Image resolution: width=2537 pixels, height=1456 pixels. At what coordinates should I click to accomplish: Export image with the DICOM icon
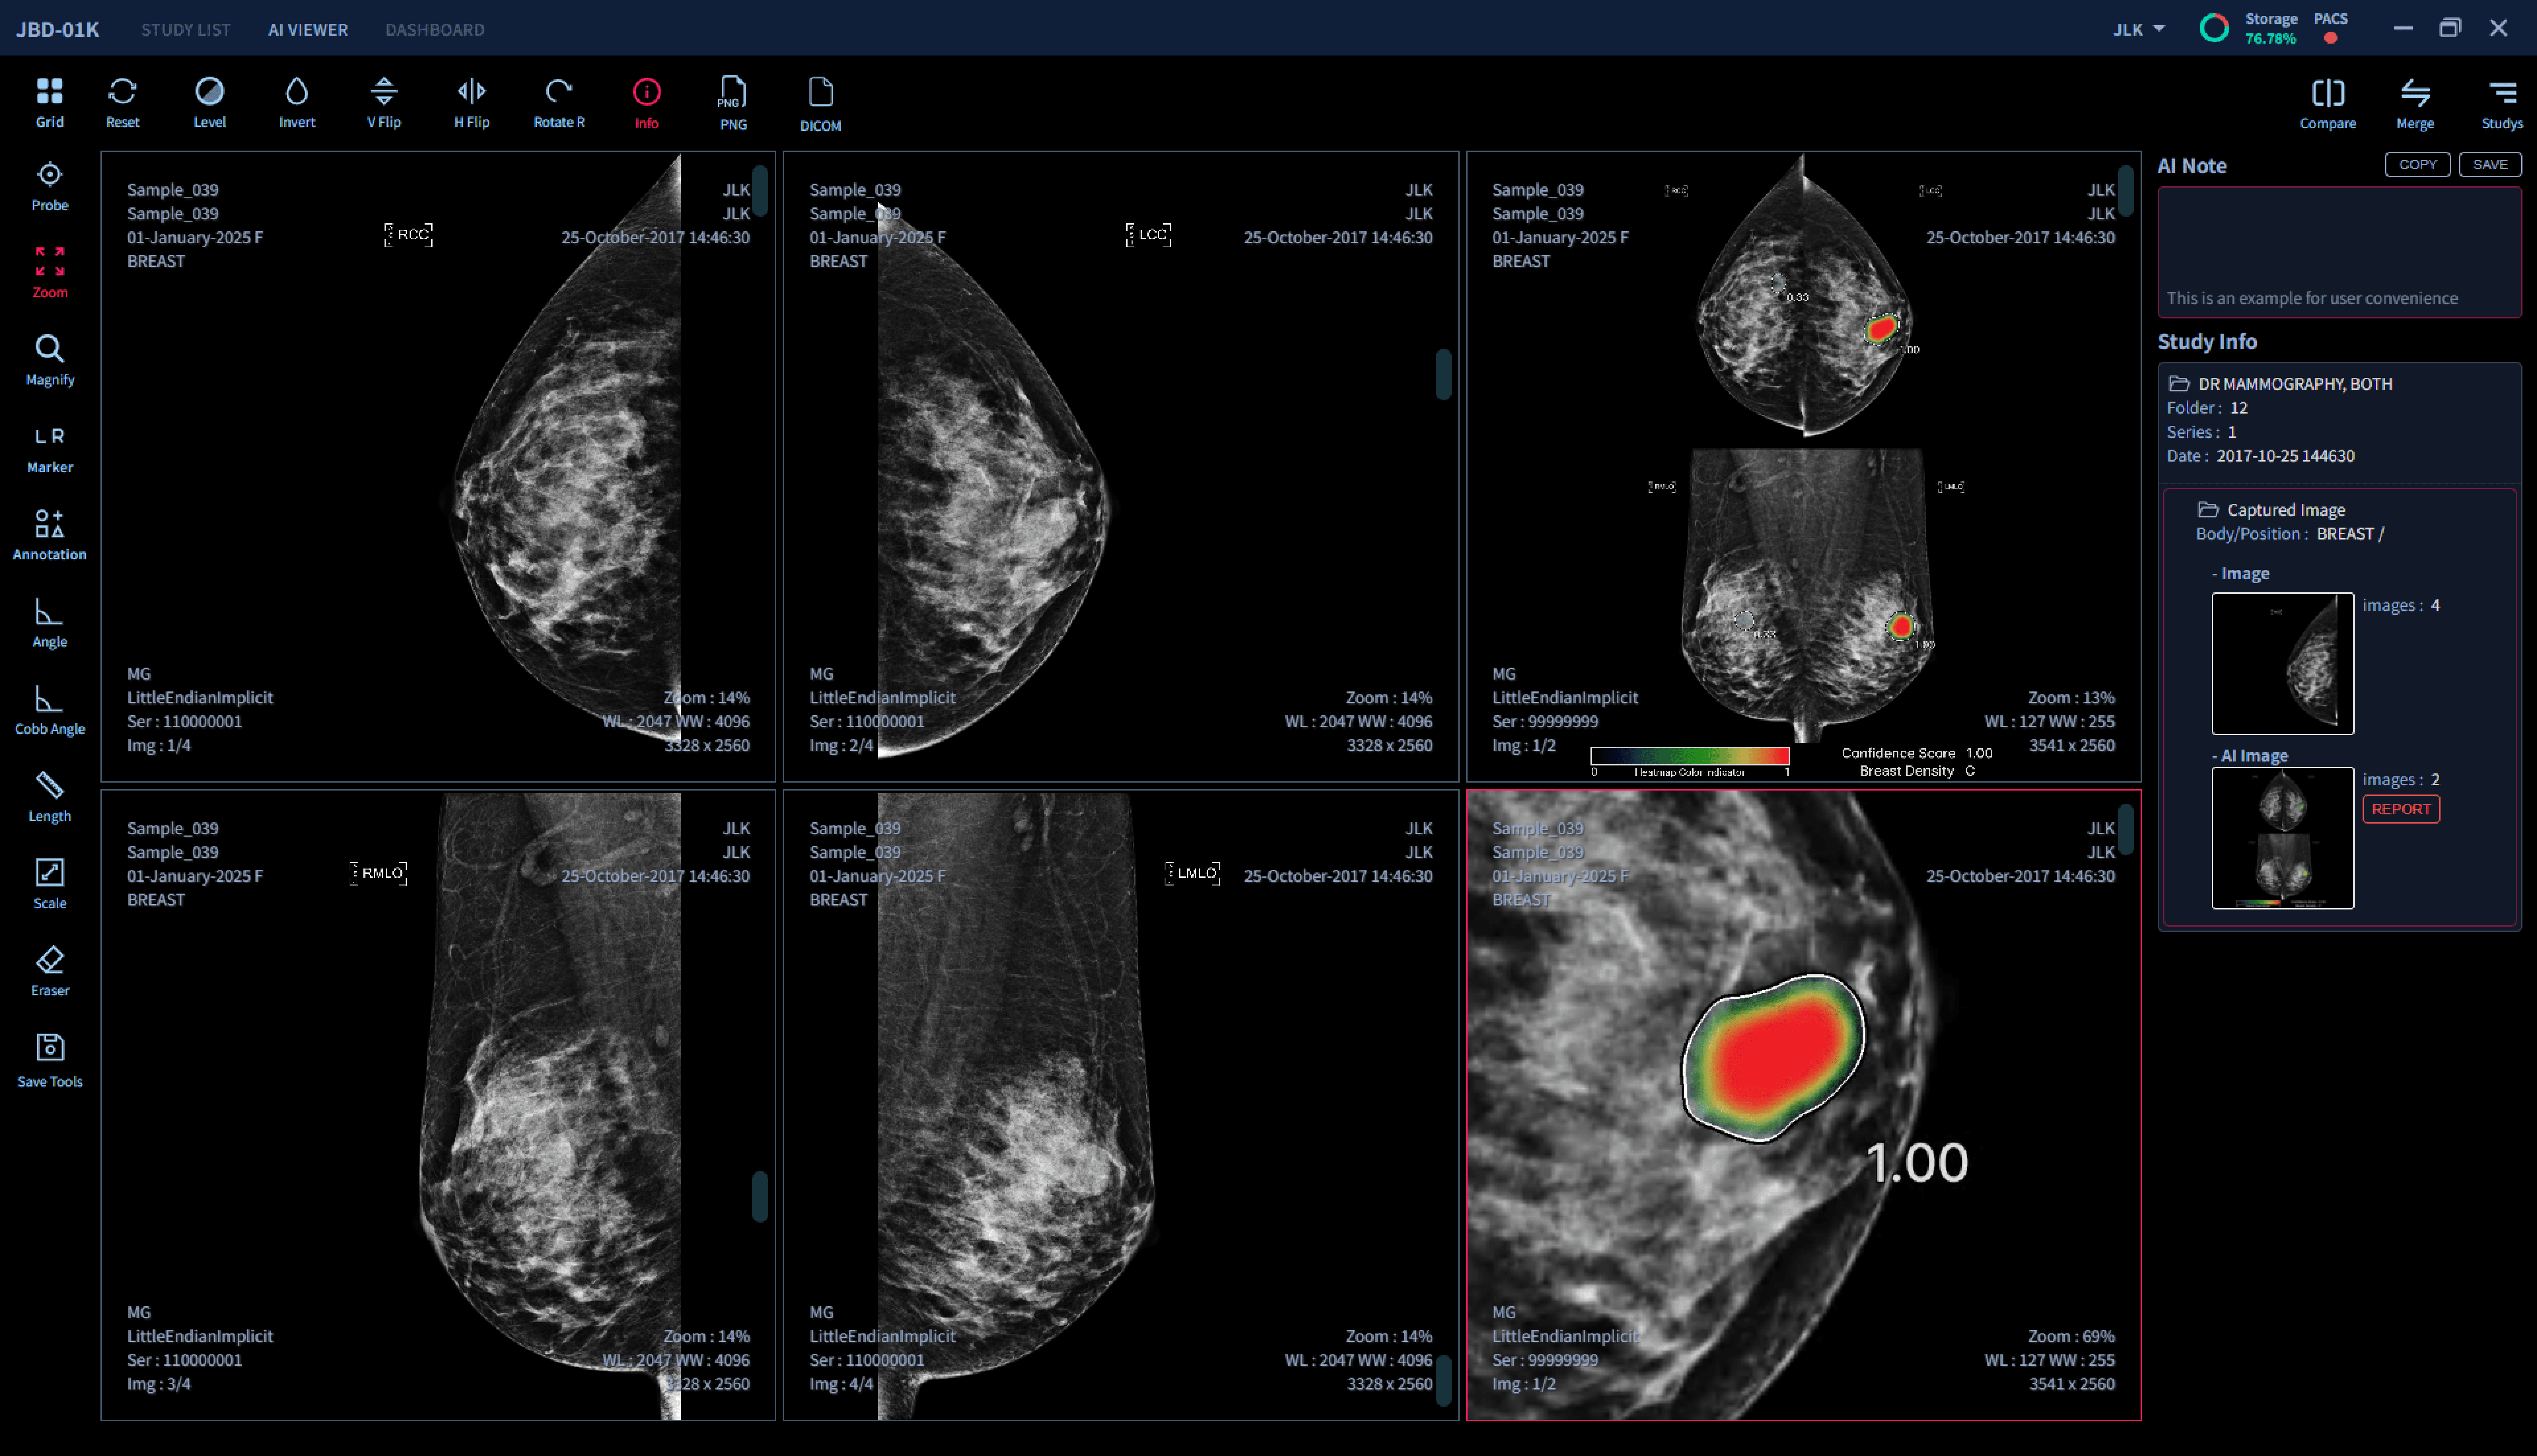820,103
